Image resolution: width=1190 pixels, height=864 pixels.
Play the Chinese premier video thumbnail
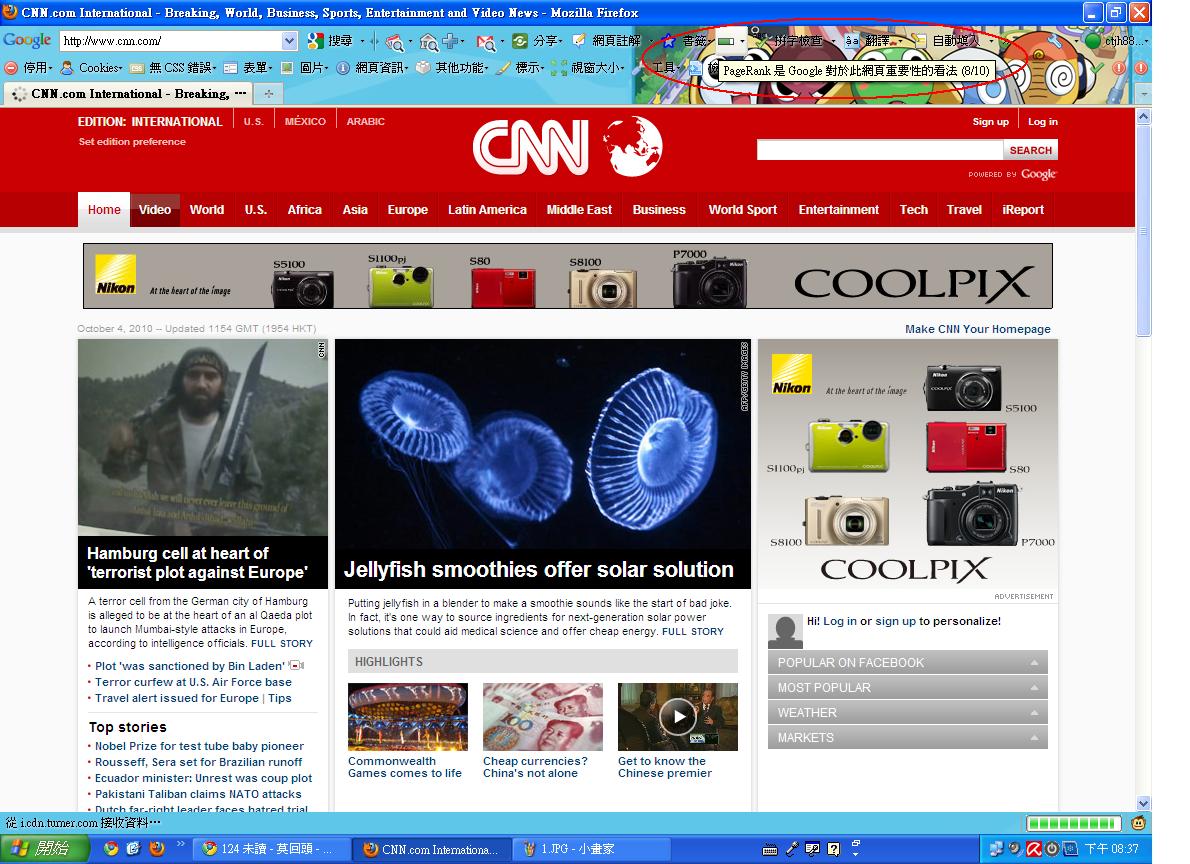pos(678,717)
